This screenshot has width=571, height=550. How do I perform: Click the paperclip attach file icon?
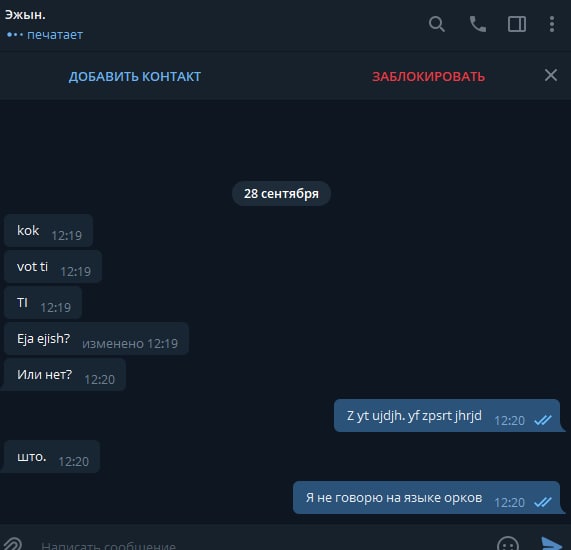pyautogui.click(x=12, y=544)
